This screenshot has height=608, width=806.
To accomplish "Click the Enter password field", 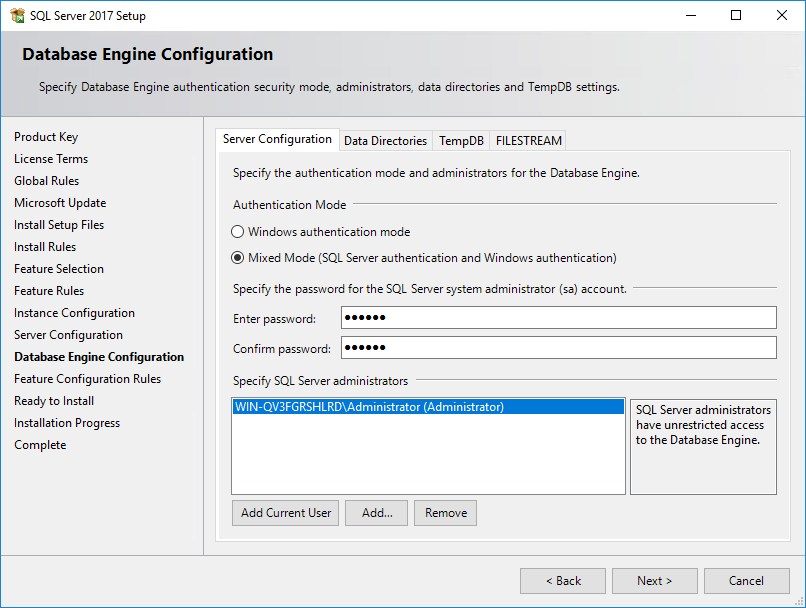I will click(x=559, y=318).
